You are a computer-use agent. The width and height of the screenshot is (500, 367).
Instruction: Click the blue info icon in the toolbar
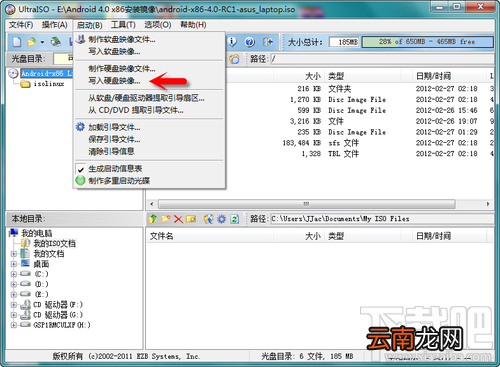(232, 42)
